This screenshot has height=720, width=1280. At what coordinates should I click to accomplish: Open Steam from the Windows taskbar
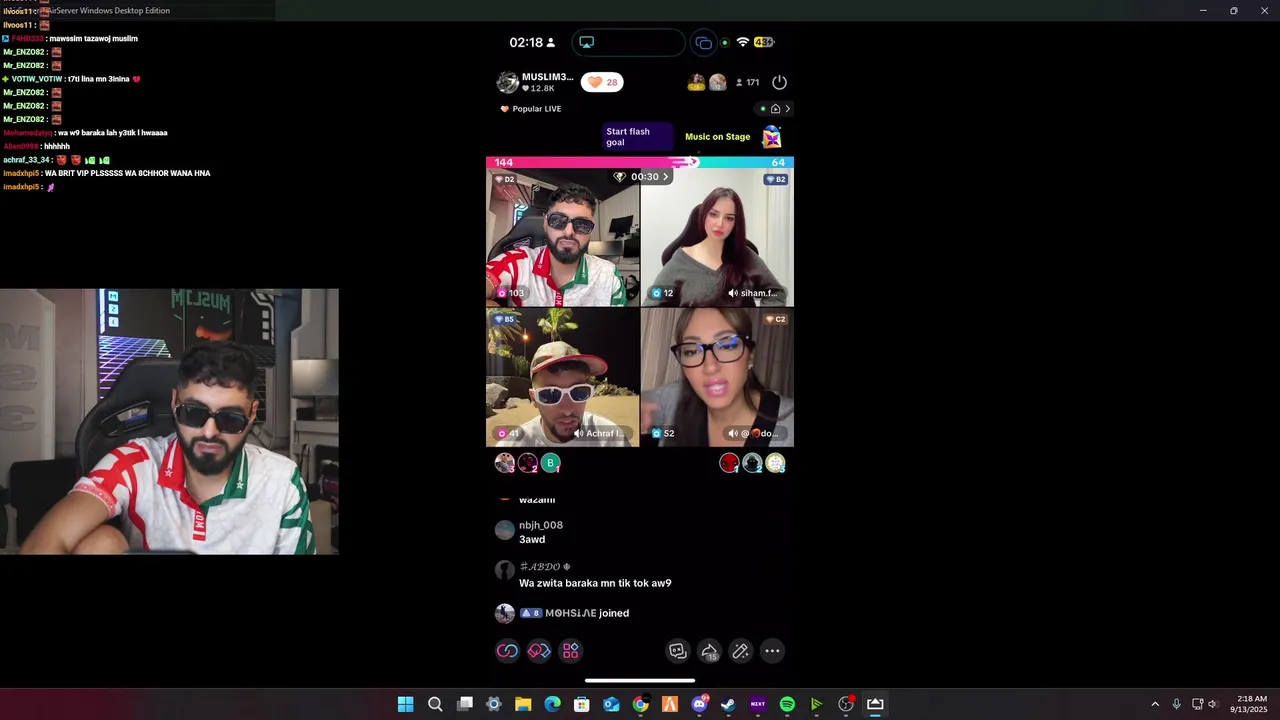point(728,704)
